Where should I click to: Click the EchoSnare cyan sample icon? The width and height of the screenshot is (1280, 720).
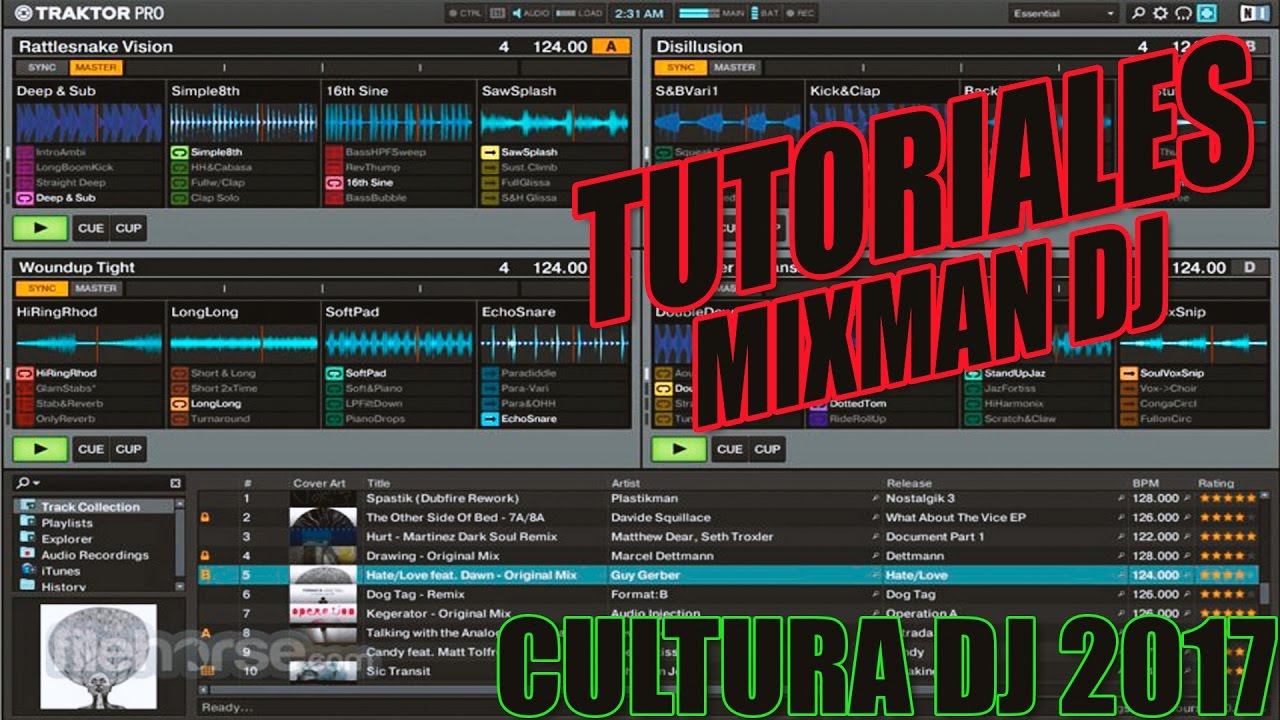[489, 419]
